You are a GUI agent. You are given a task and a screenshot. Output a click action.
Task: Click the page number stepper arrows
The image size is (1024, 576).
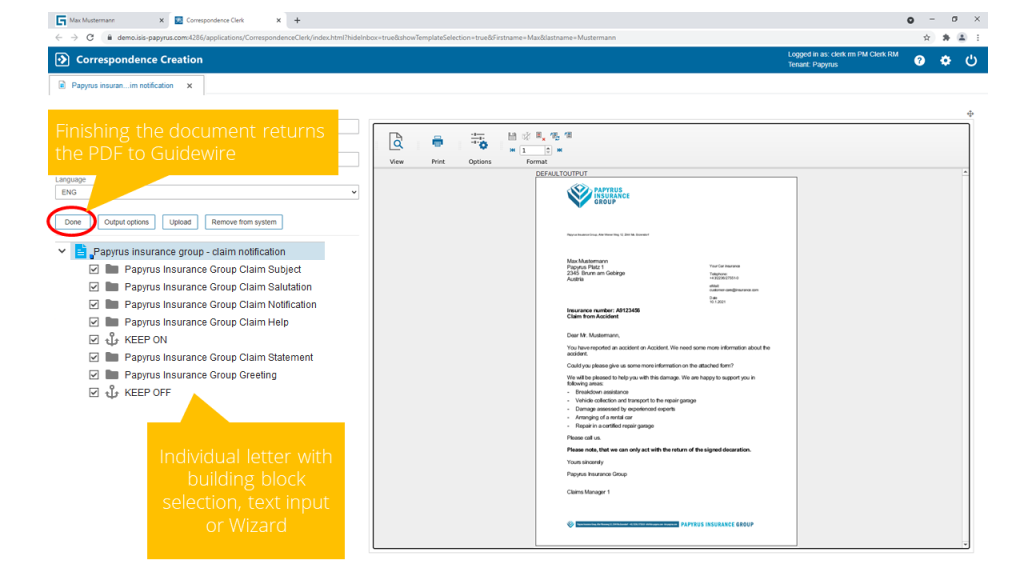[548, 150]
